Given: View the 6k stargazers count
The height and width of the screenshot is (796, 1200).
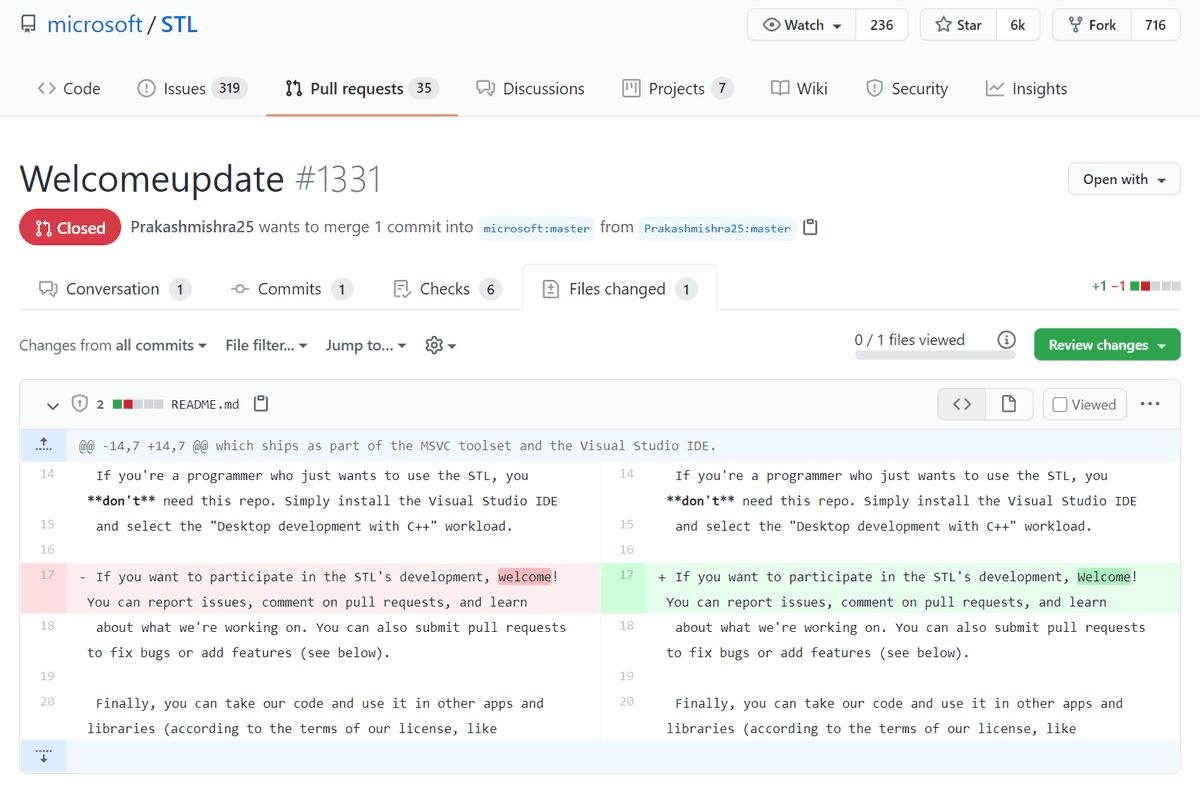Looking at the screenshot, I should point(1018,25).
